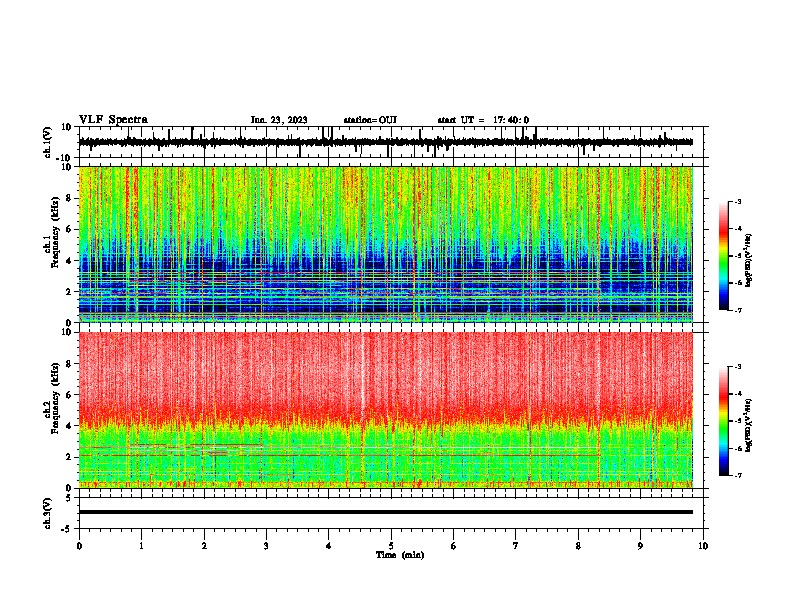Image resolution: width=792 pixels, height=612 pixels.
Task: Click the ch.2 "Frequency (kHz)" axis label
Action: pos(55,398)
